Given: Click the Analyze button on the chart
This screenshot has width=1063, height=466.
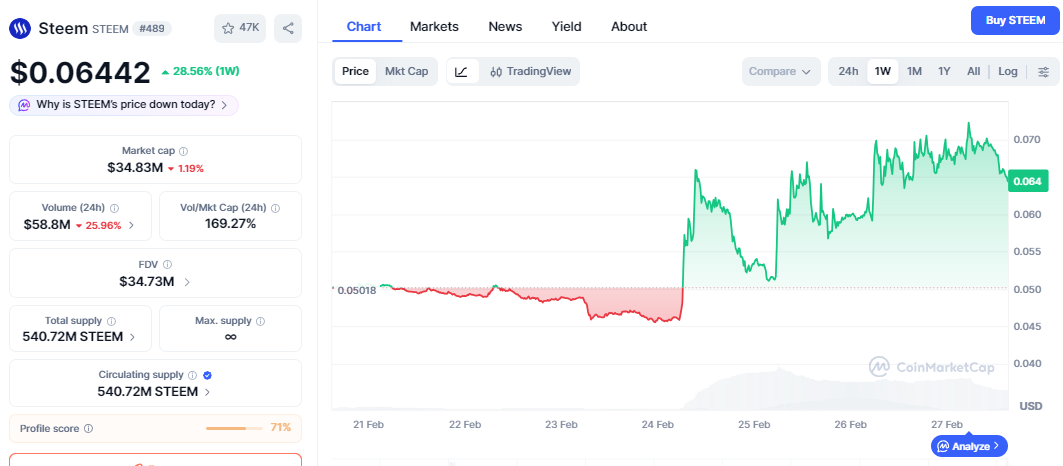Looking at the screenshot, I should click(969, 445).
